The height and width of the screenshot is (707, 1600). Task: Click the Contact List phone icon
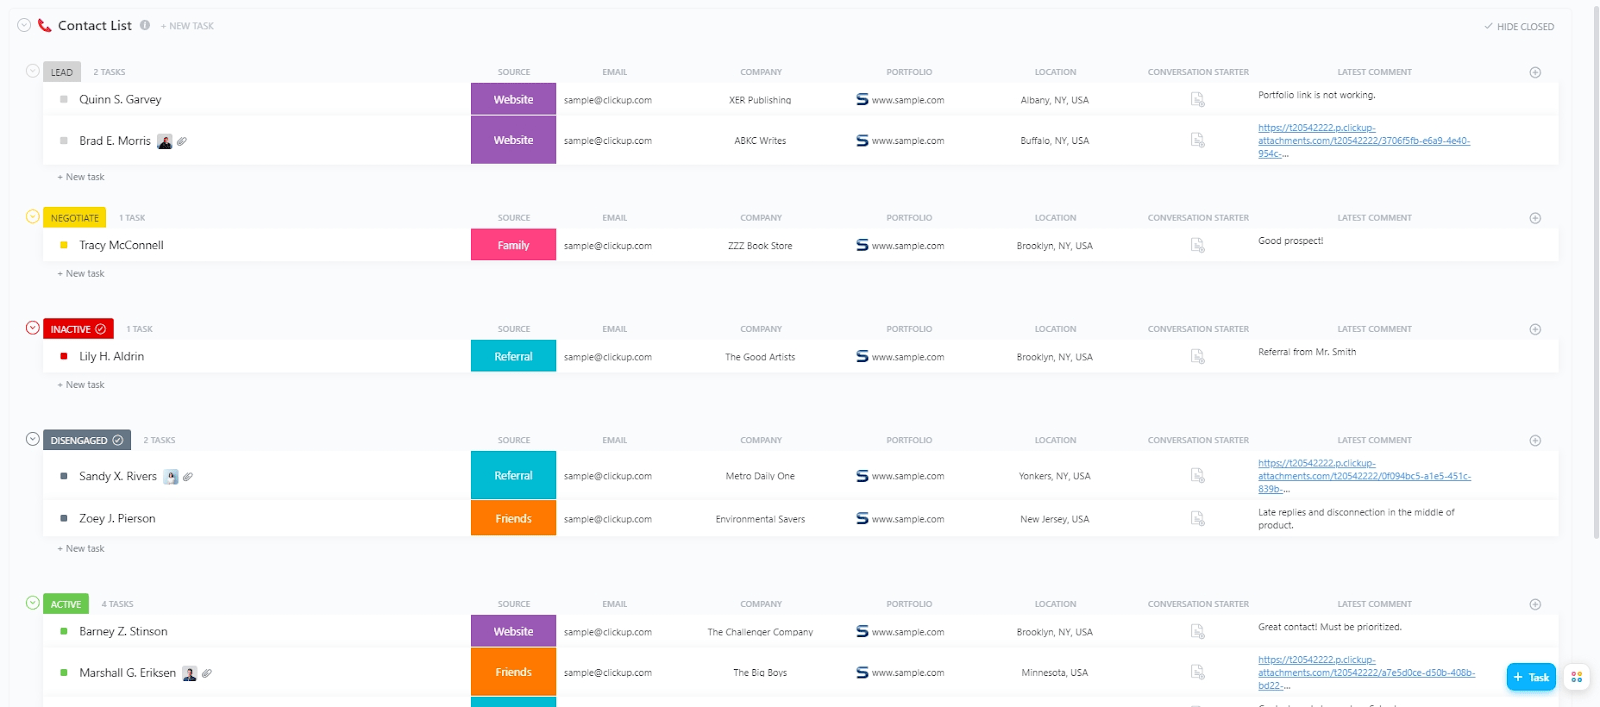(x=44, y=25)
